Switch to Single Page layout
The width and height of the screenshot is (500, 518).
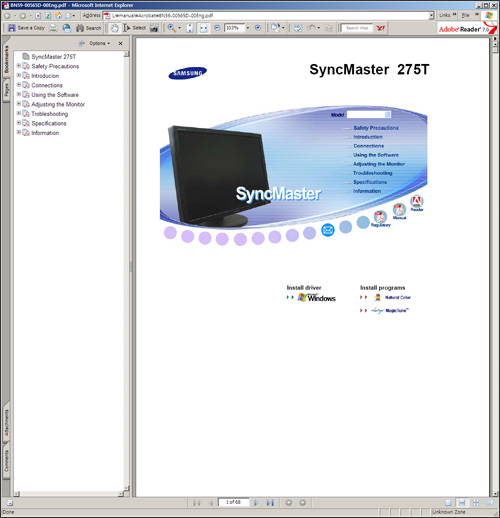pos(448,502)
